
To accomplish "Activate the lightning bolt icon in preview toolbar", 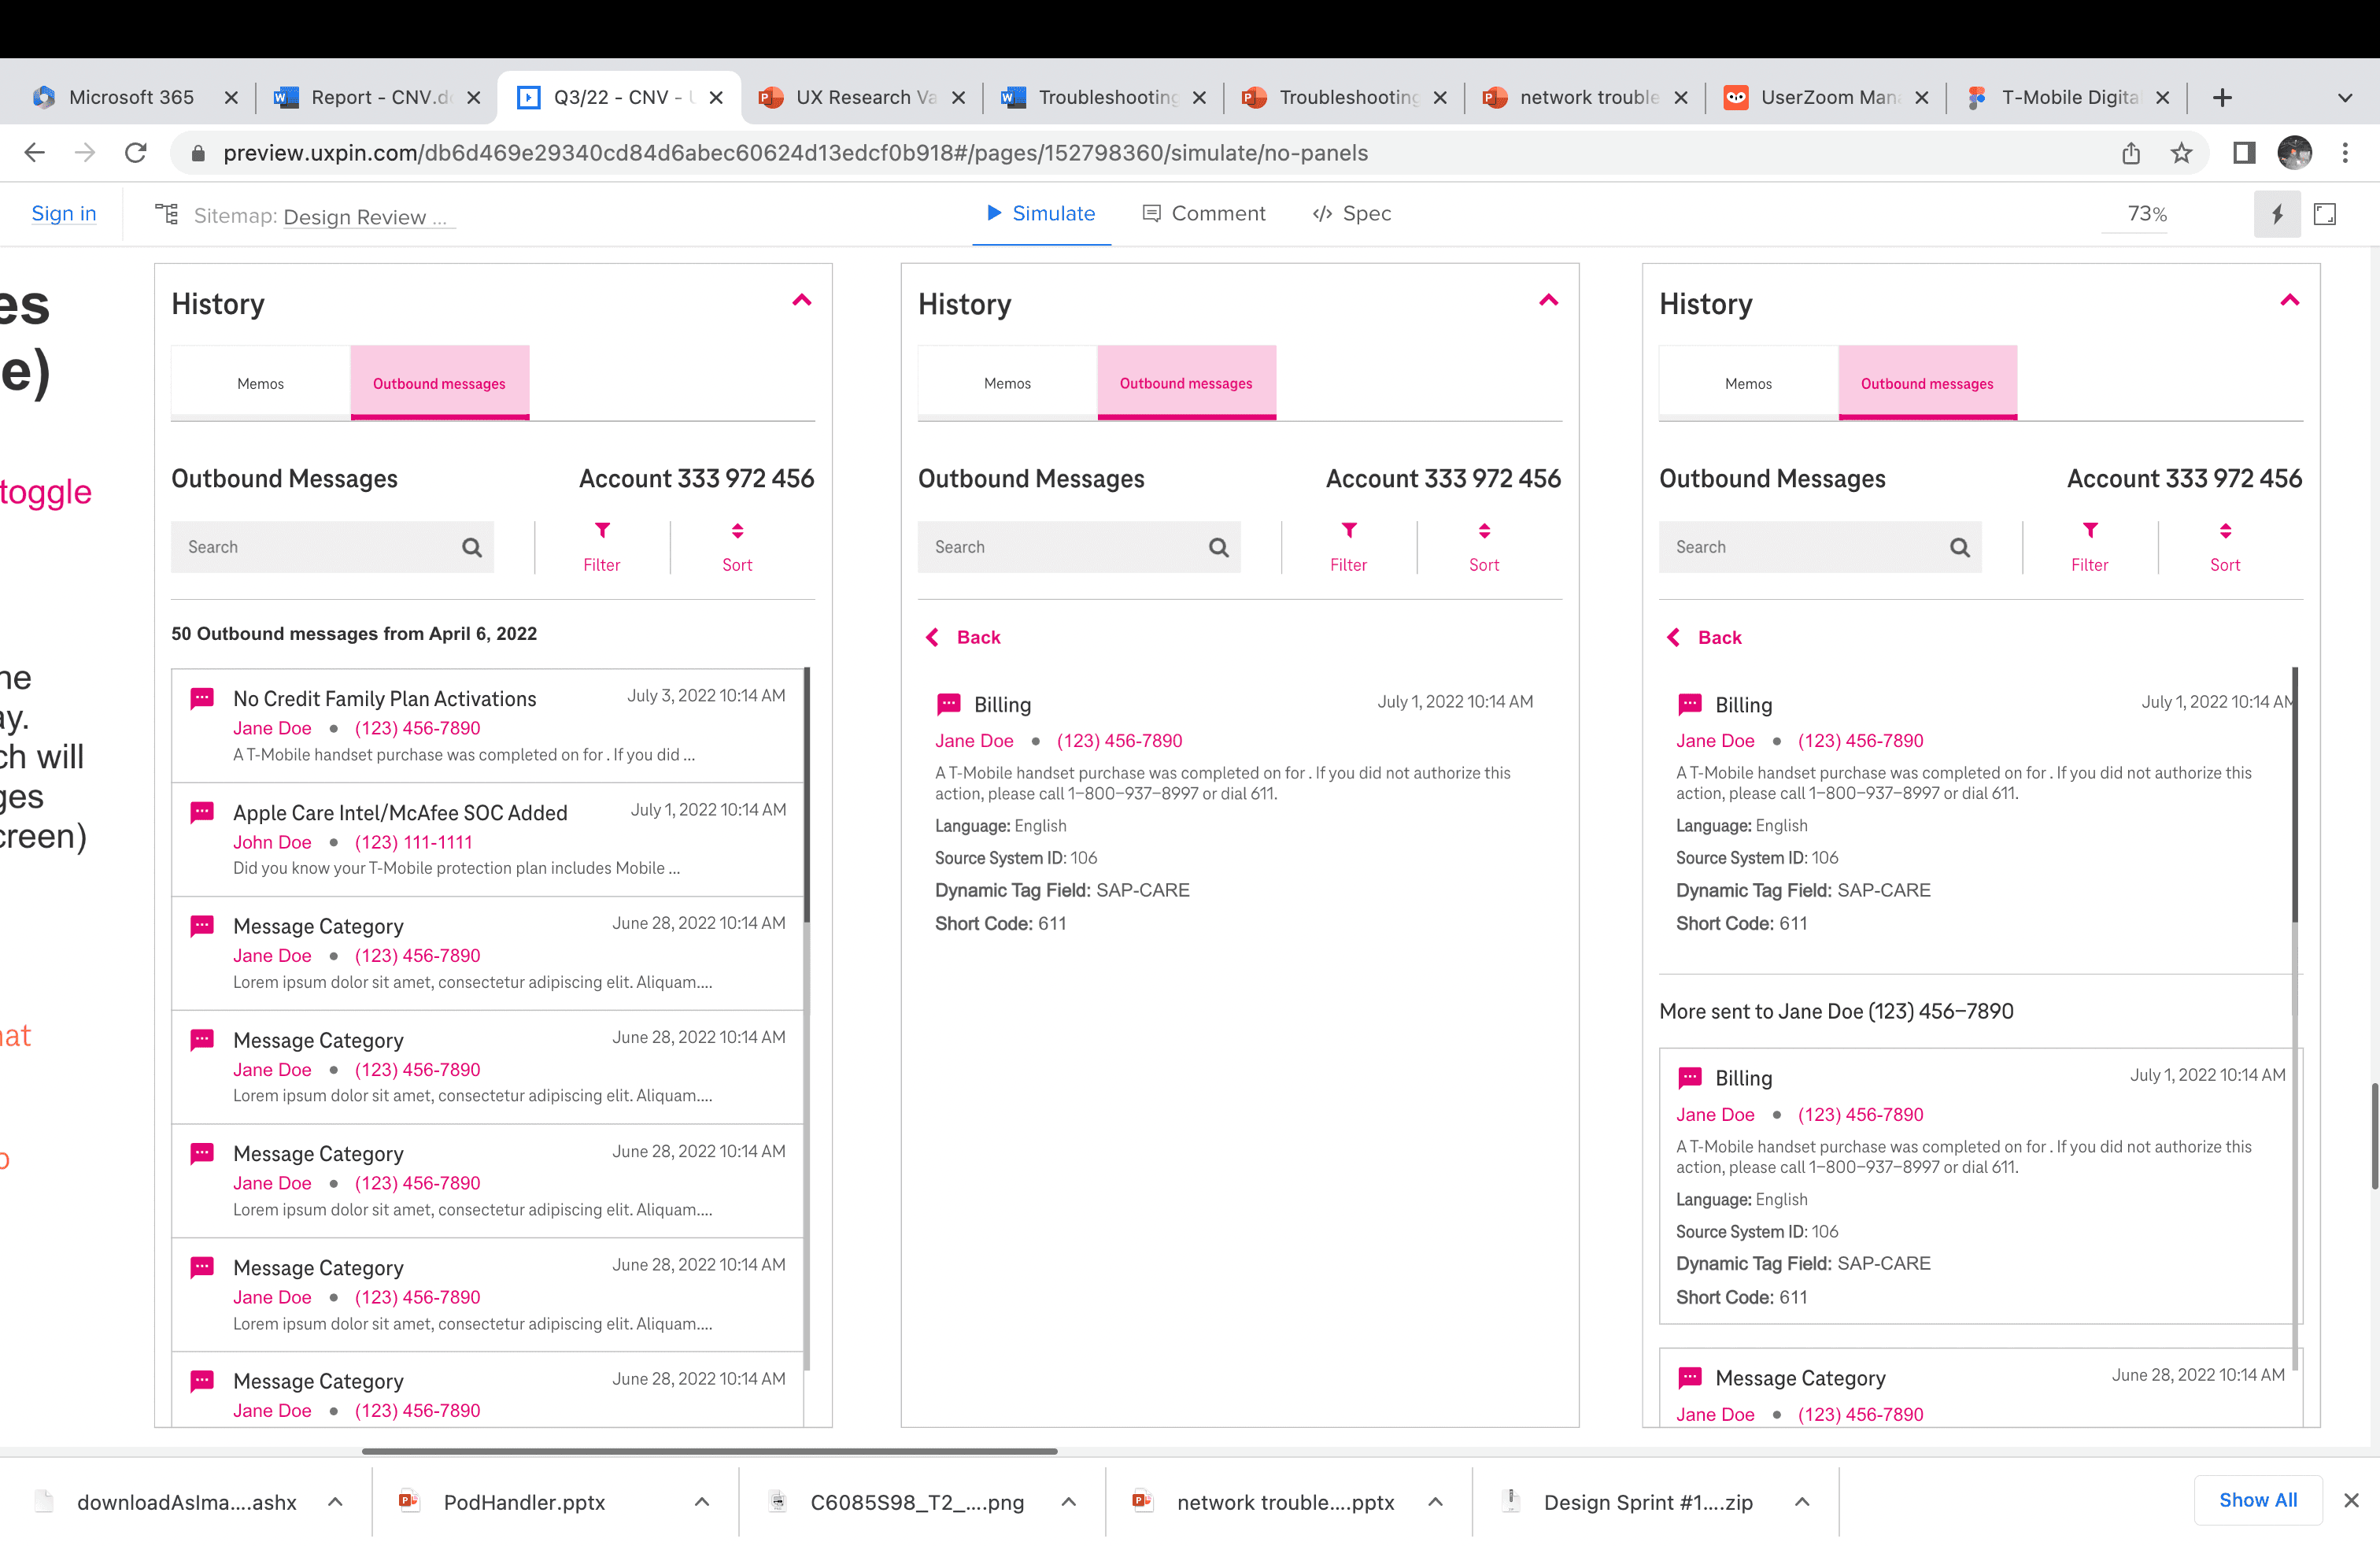I will 2277,213.
